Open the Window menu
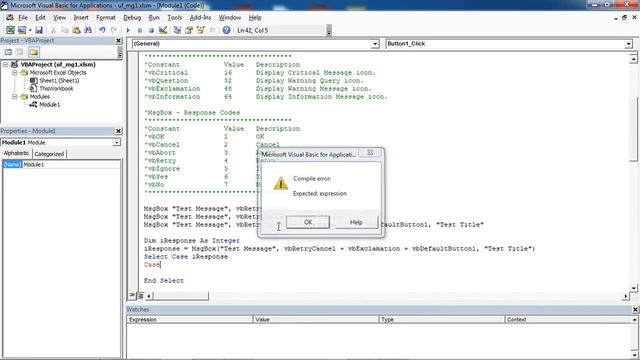The height and width of the screenshot is (360, 640). (230, 18)
